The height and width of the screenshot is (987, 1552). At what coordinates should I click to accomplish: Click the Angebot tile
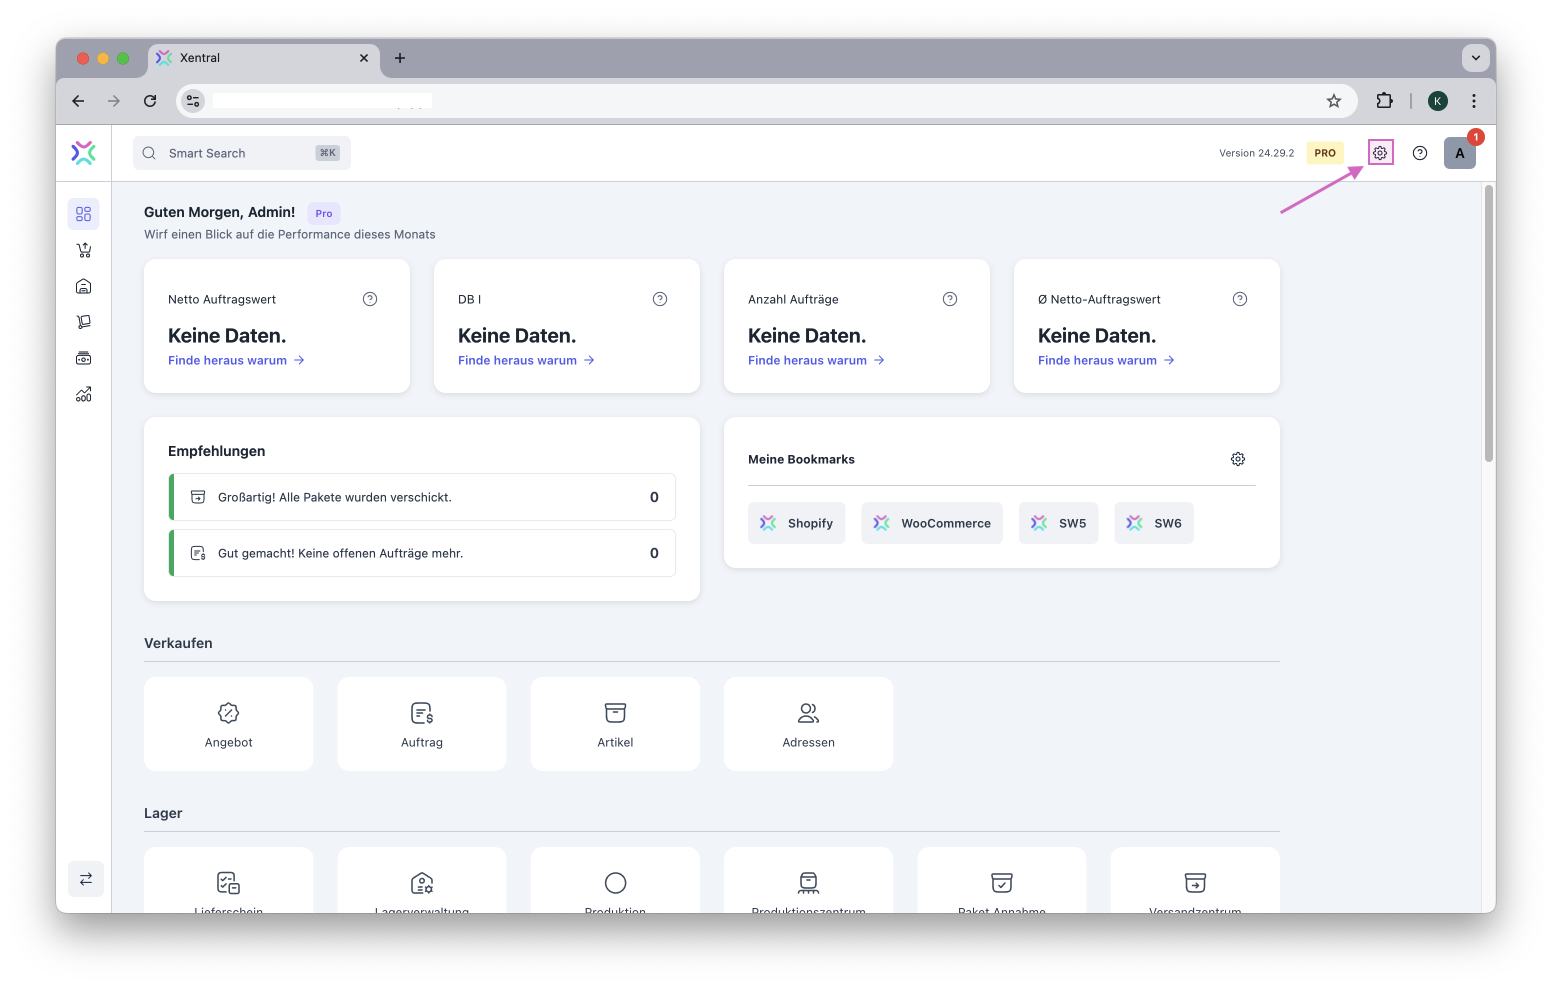tap(228, 724)
